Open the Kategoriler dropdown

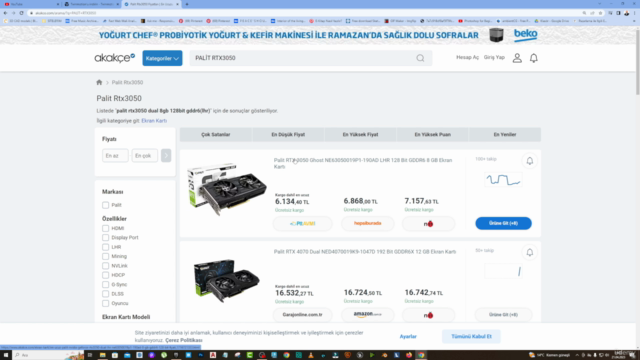[x=162, y=58]
